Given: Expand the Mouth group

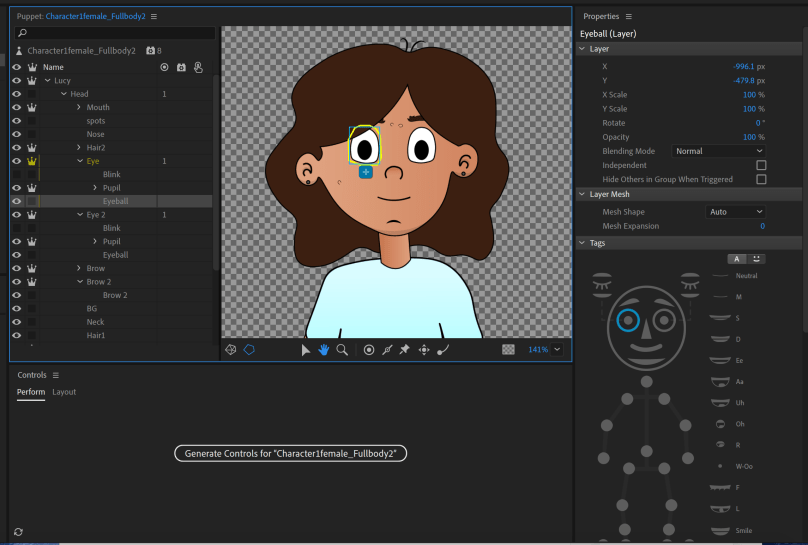Looking at the screenshot, I should [x=79, y=107].
